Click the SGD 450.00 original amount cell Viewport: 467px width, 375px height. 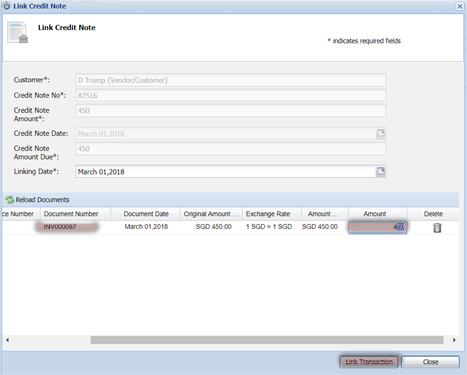pyautogui.click(x=213, y=227)
